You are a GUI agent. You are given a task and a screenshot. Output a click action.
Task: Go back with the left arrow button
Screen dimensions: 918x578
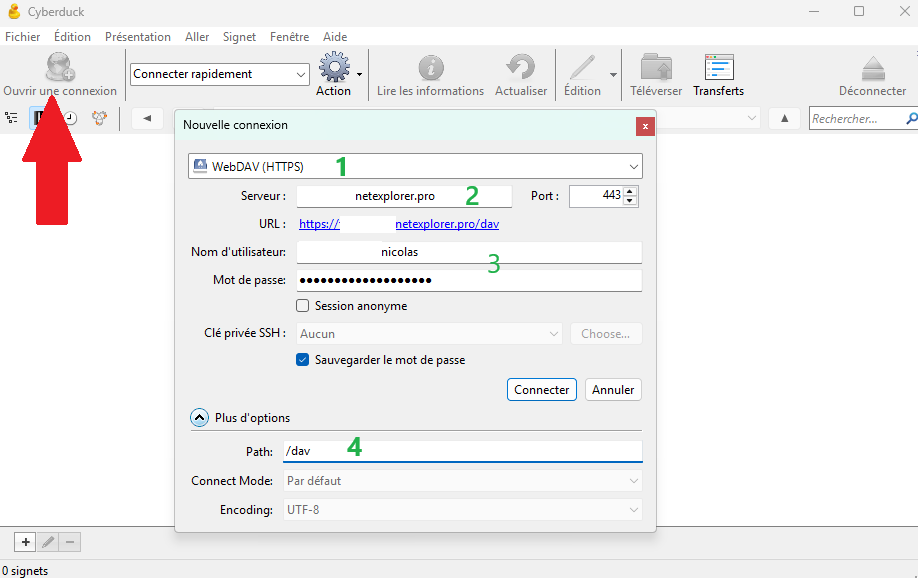[147, 118]
